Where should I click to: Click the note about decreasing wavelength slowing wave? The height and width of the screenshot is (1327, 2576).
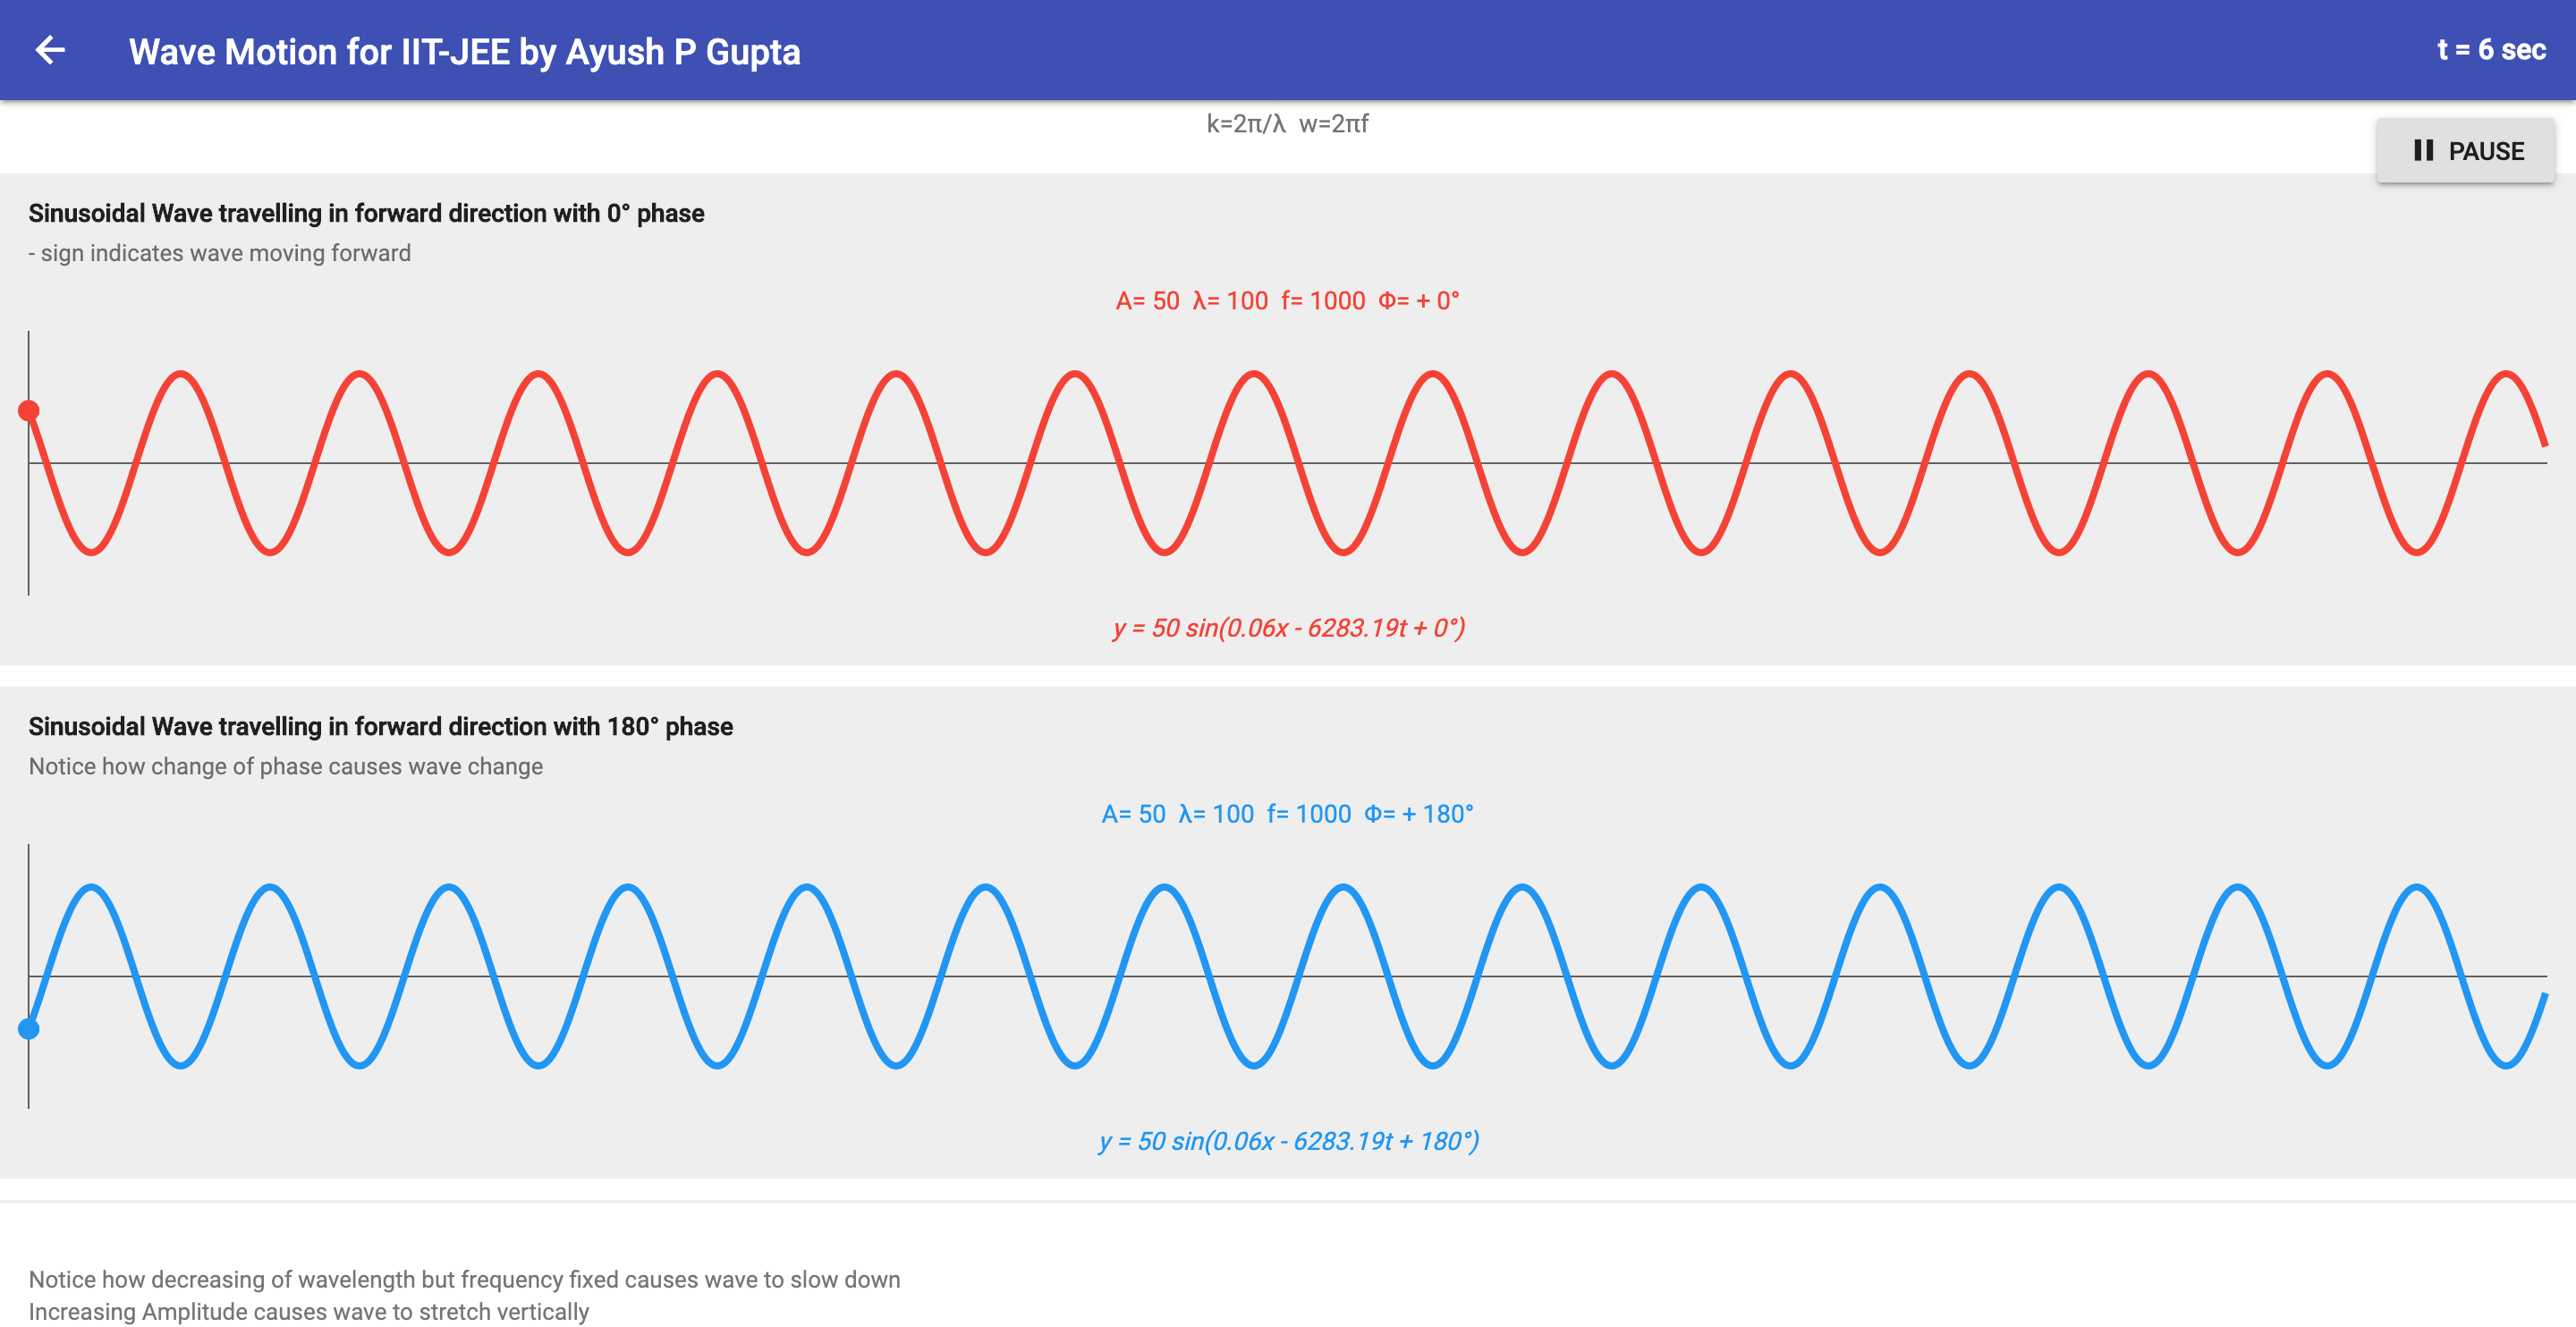tap(464, 1279)
